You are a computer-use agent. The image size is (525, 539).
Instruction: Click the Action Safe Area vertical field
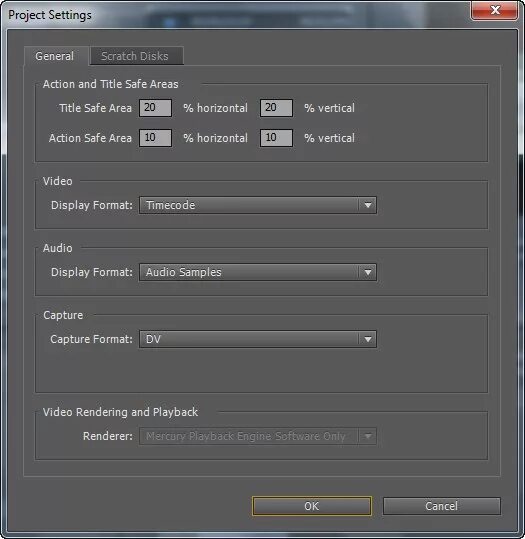click(276, 138)
